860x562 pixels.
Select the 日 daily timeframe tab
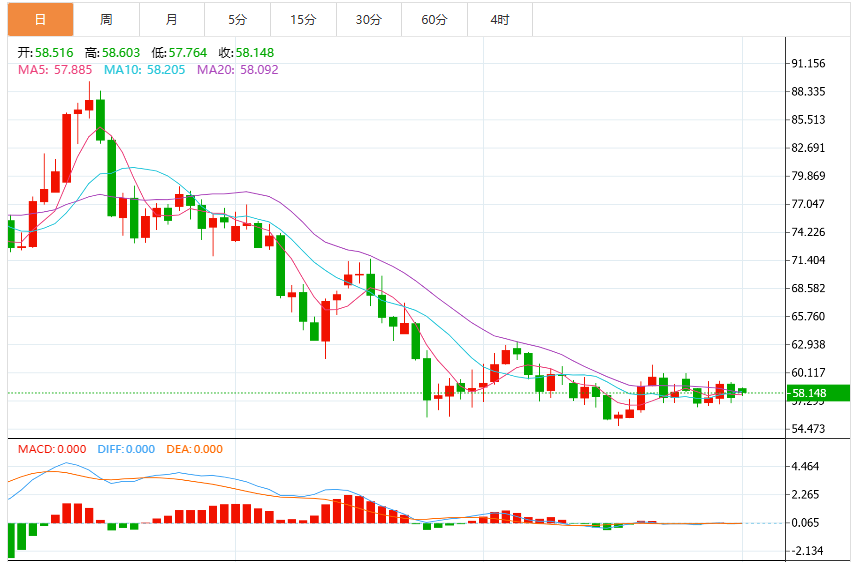[x=41, y=20]
